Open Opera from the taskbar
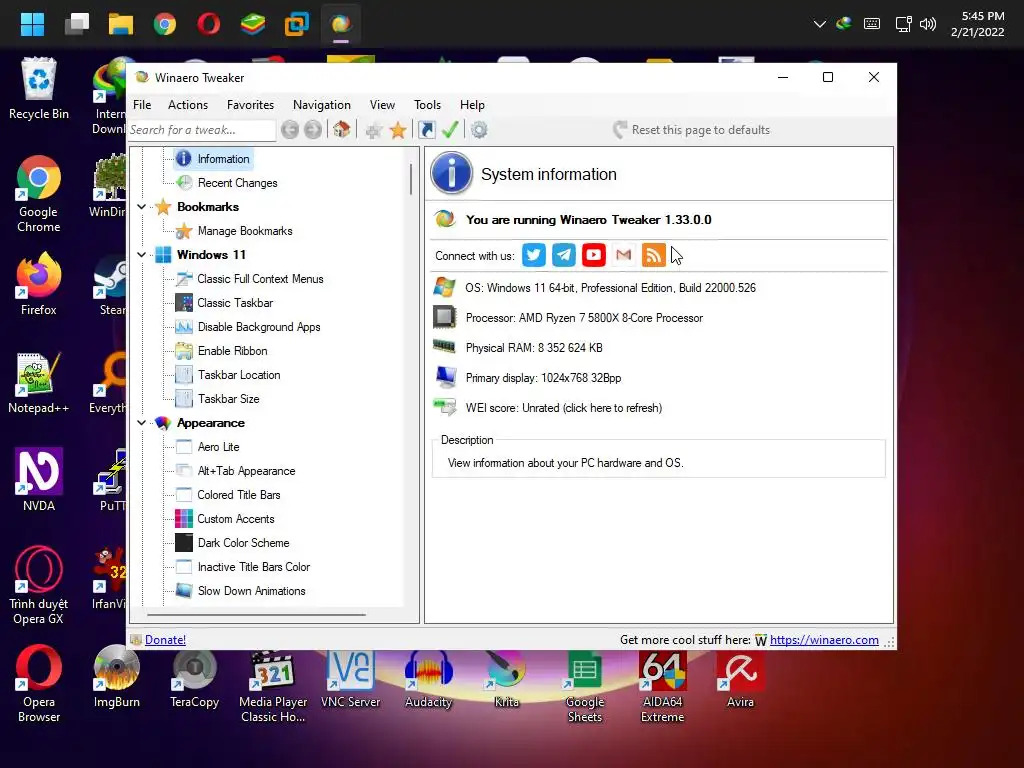 click(209, 24)
